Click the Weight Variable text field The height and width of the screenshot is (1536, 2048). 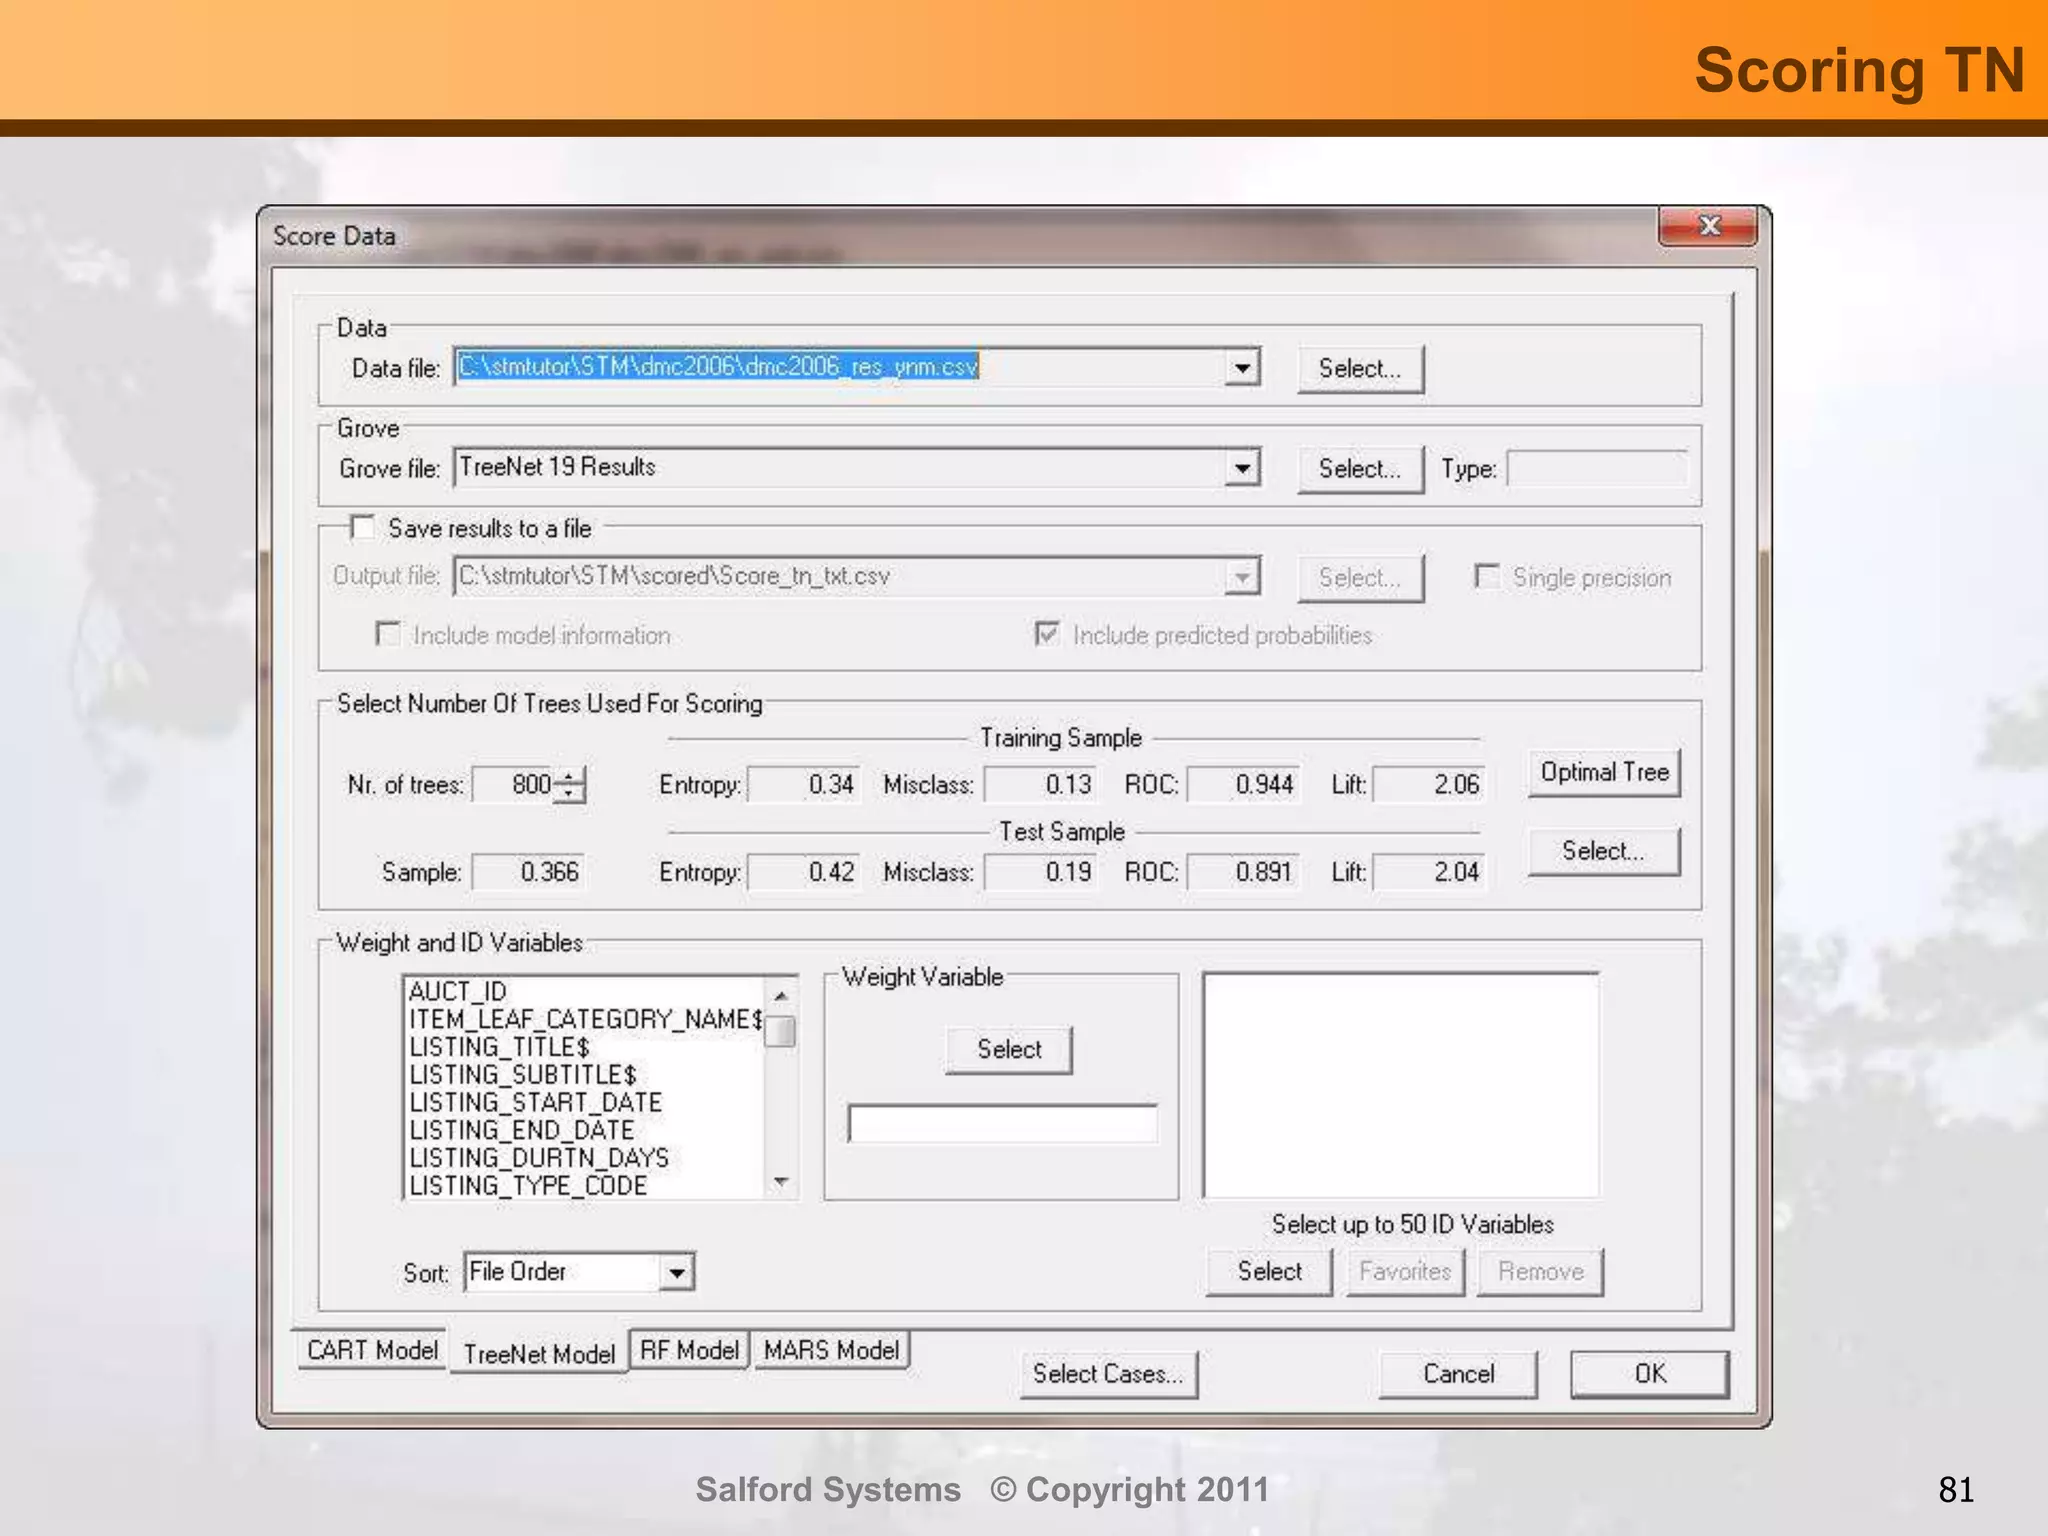(x=1002, y=1124)
